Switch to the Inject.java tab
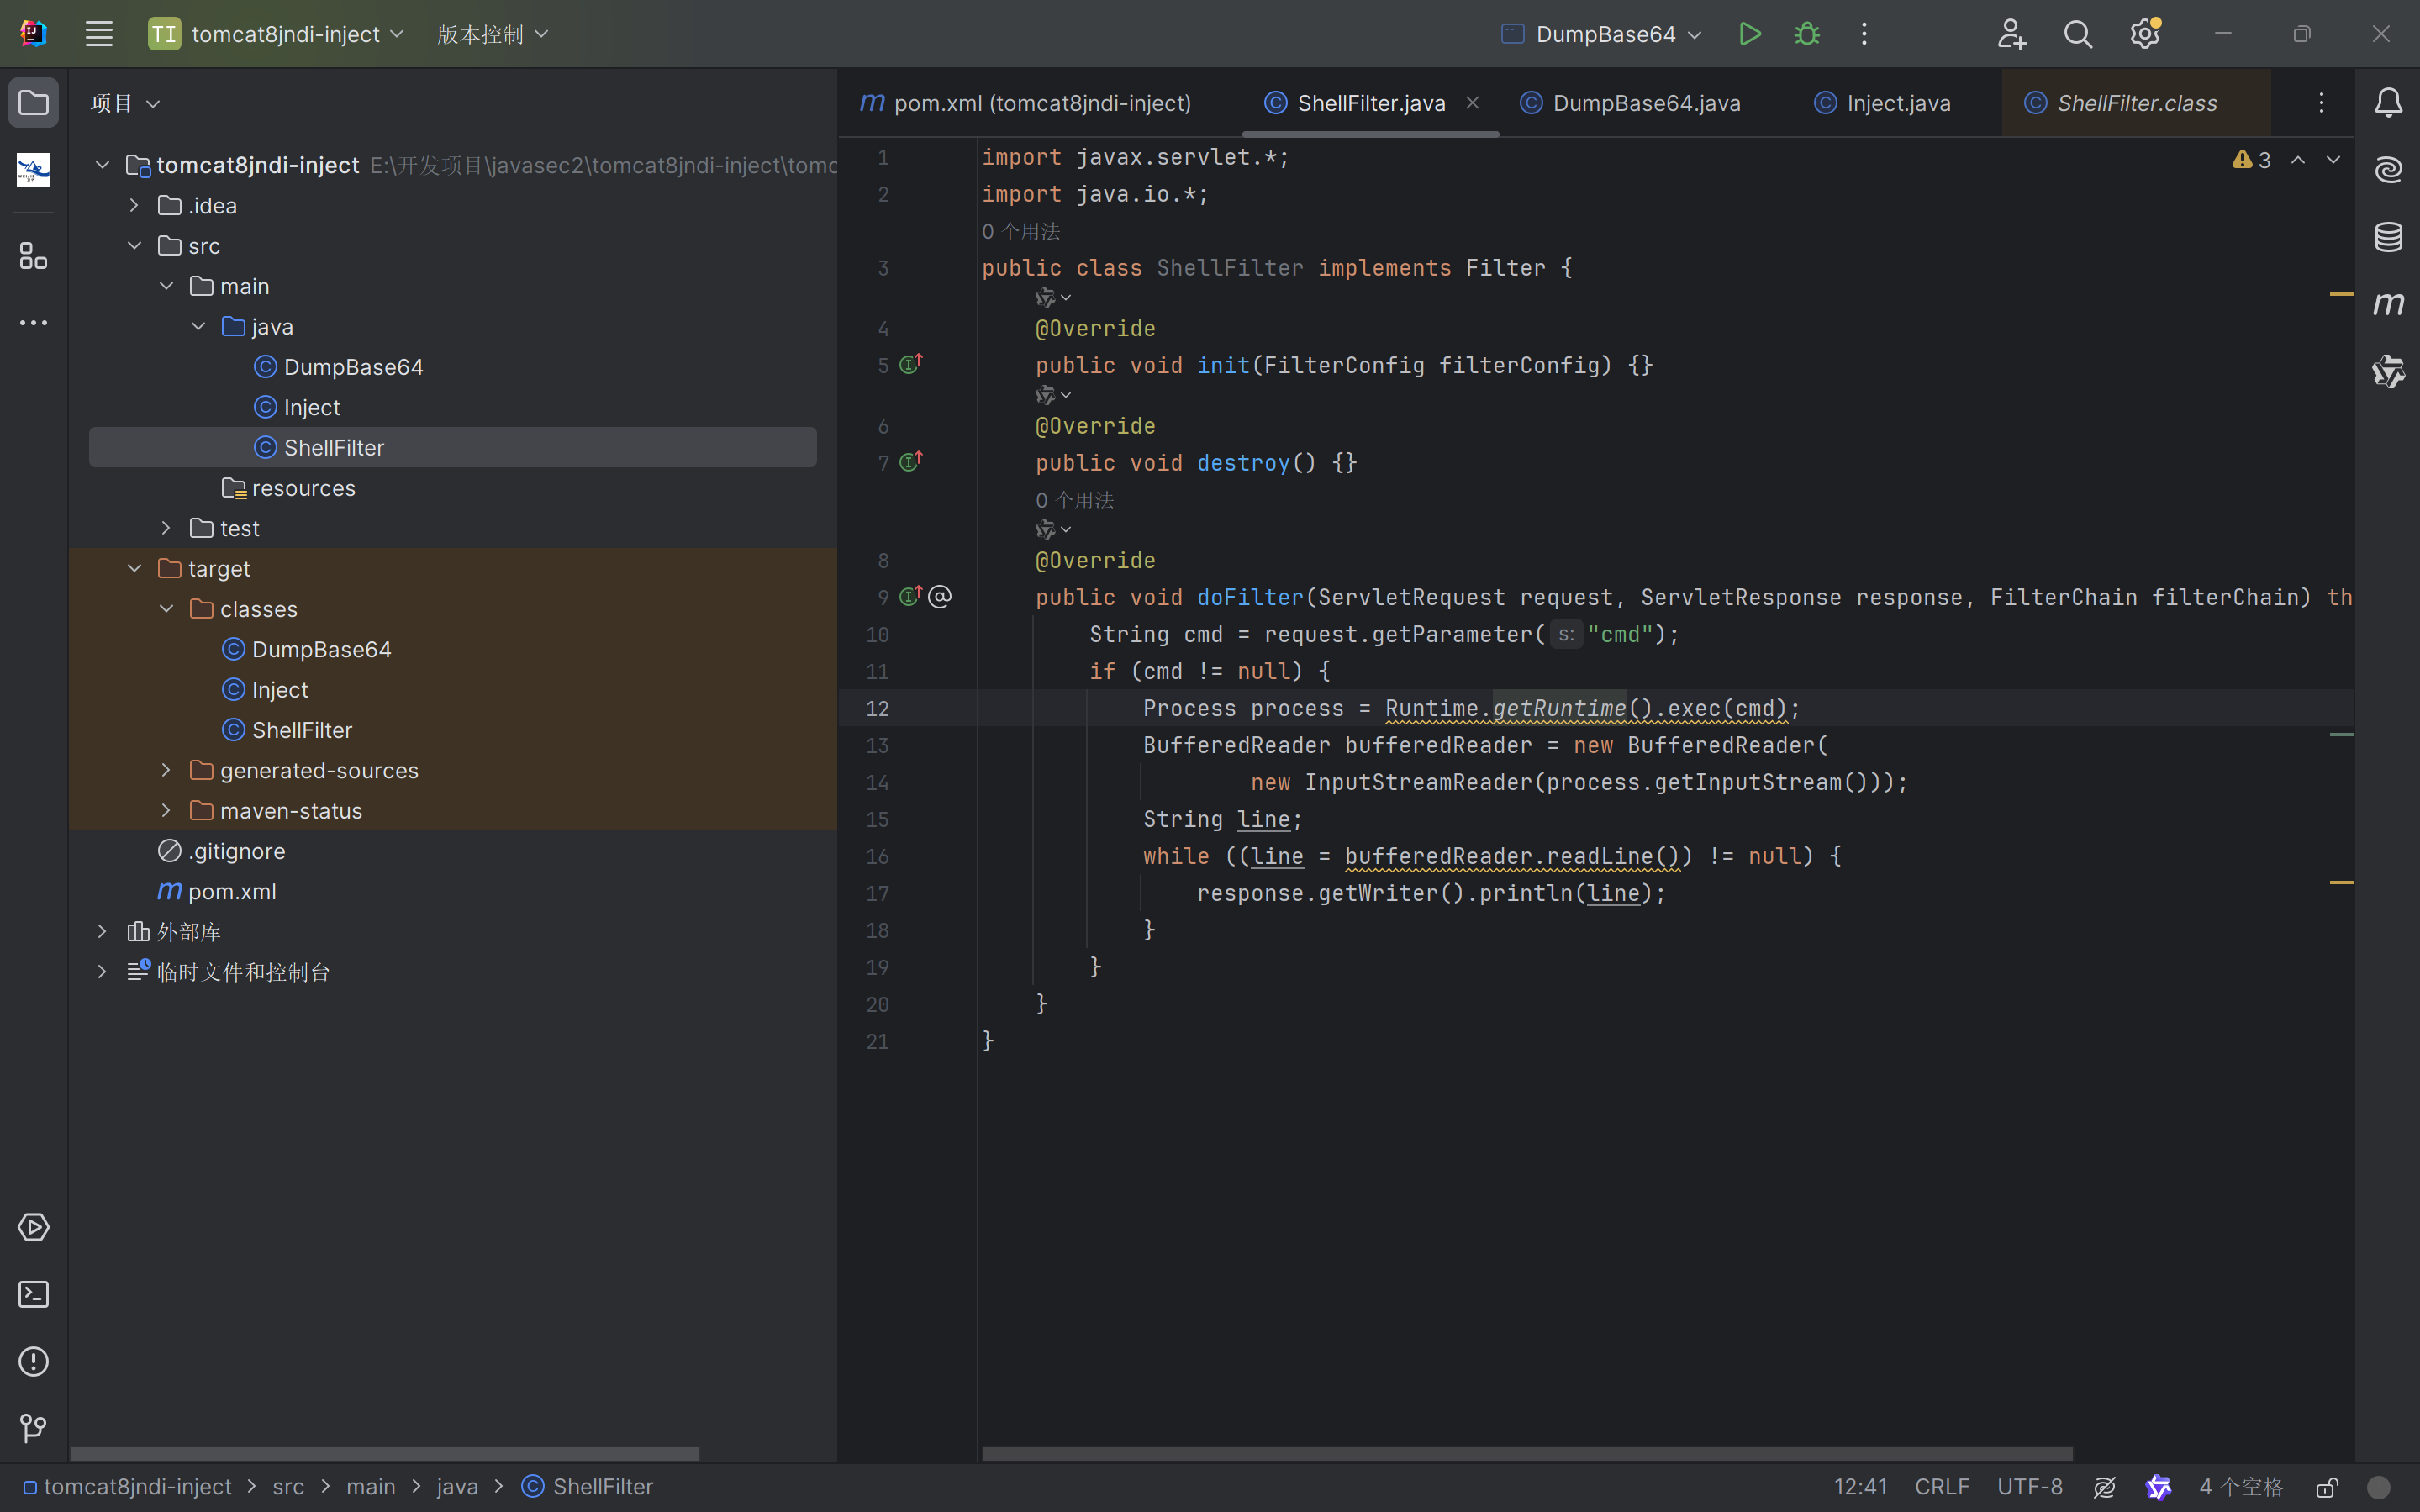The image size is (2420, 1512). pos(1897,103)
